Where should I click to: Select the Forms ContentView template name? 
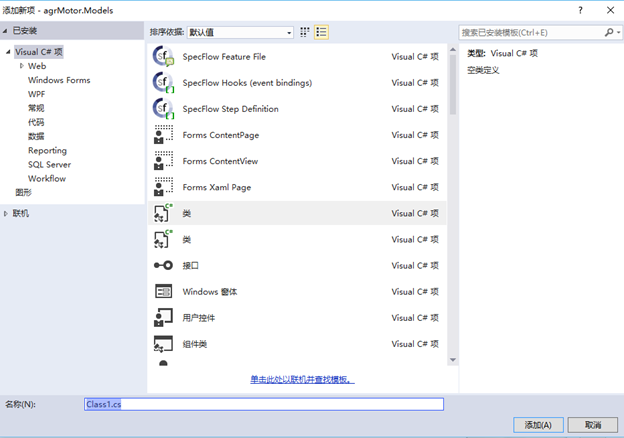220,161
